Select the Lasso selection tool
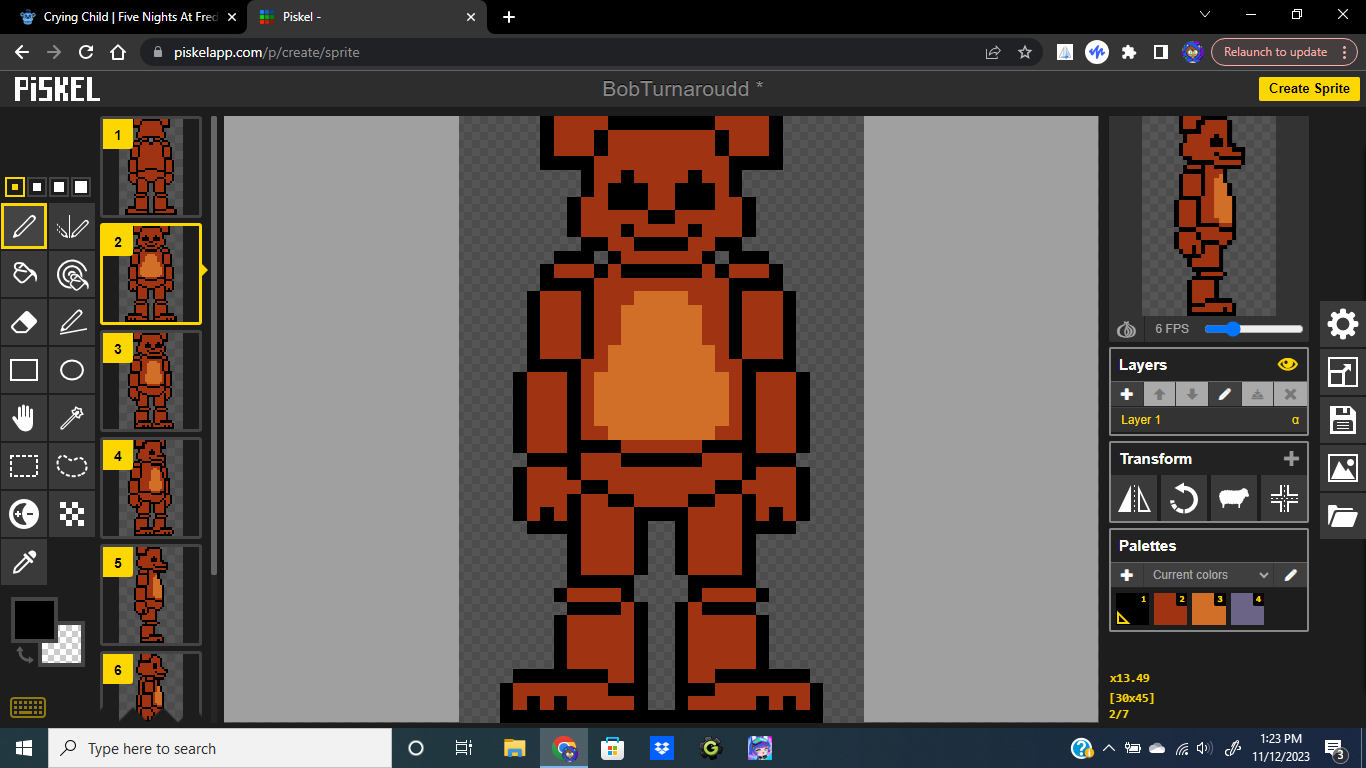This screenshot has width=1366, height=768. coord(72,466)
